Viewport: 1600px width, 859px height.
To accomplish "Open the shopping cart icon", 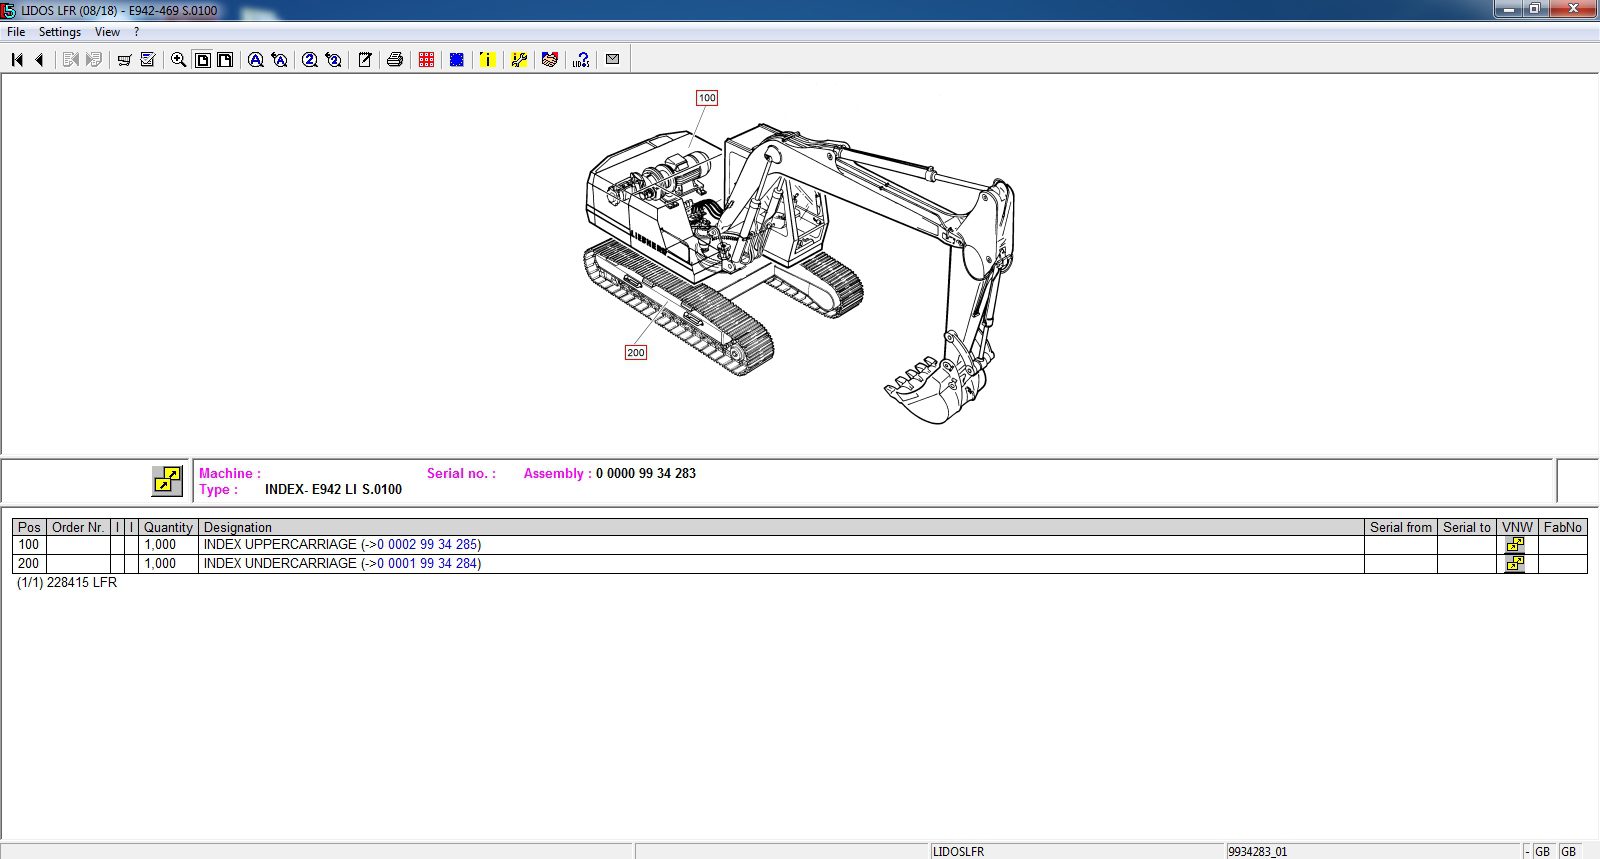I will click(124, 60).
